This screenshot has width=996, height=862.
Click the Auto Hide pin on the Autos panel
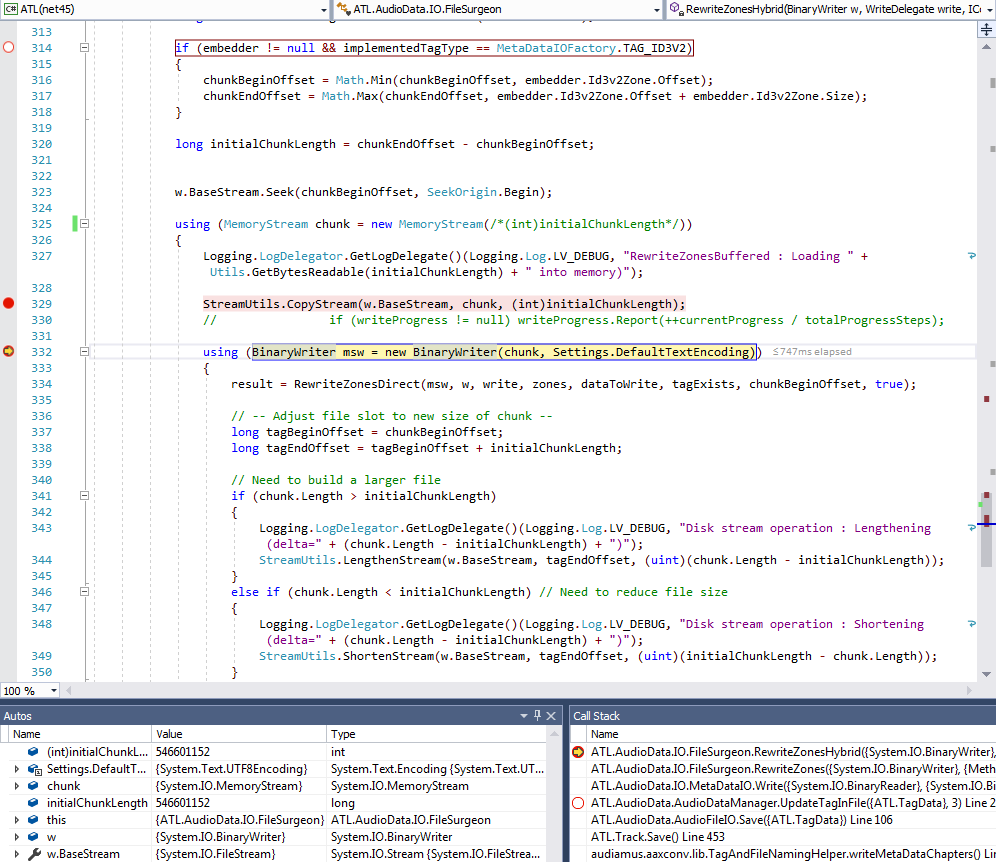pyautogui.click(x=536, y=715)
